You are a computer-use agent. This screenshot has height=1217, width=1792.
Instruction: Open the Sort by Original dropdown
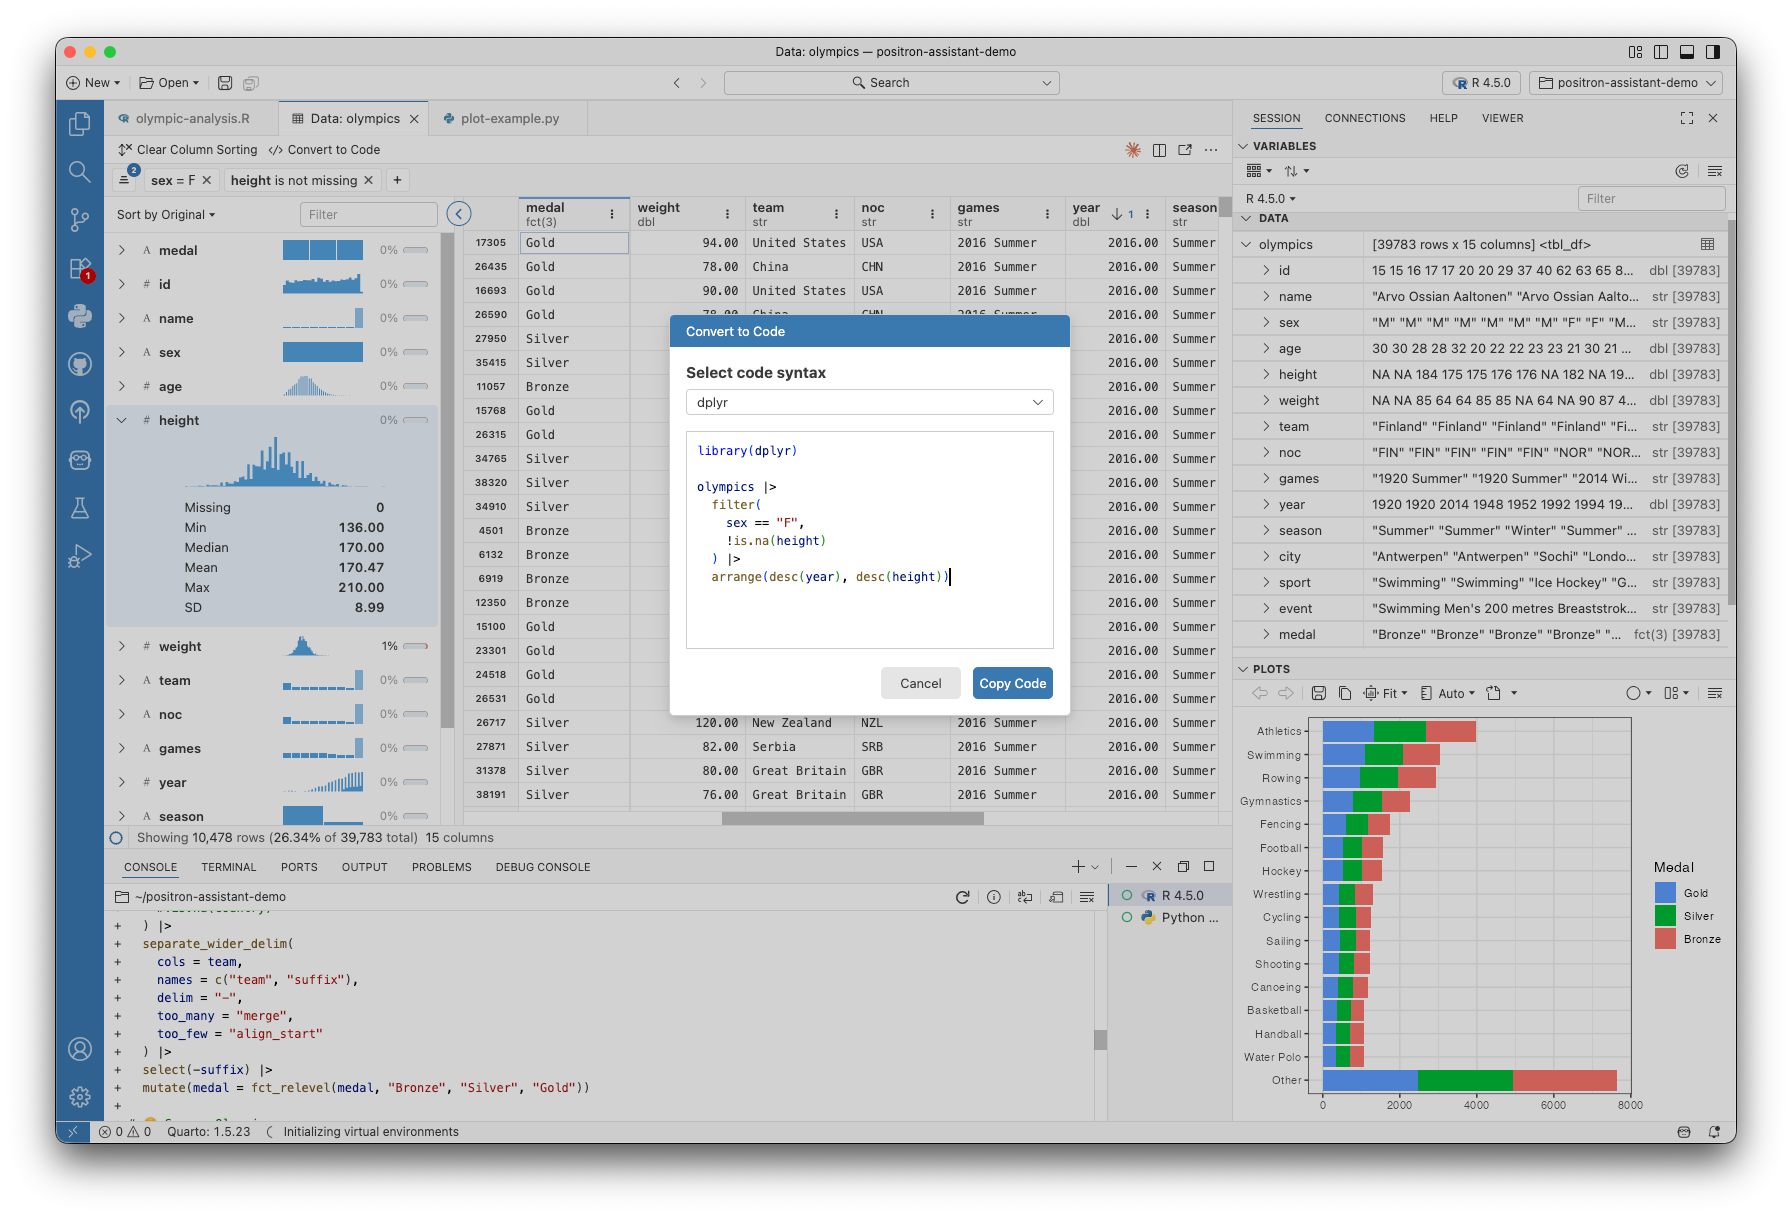[166, 214]
